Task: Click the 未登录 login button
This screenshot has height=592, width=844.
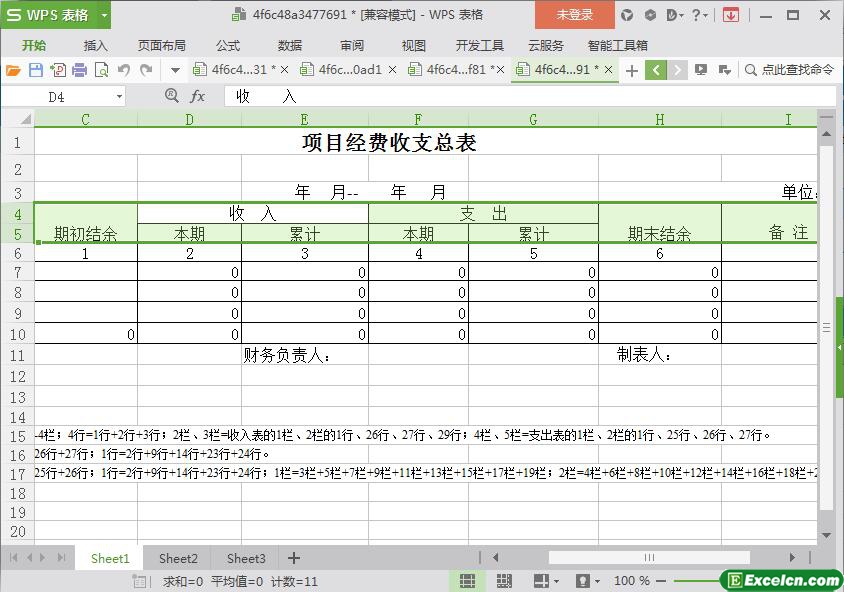Action: tap(574, 15)
